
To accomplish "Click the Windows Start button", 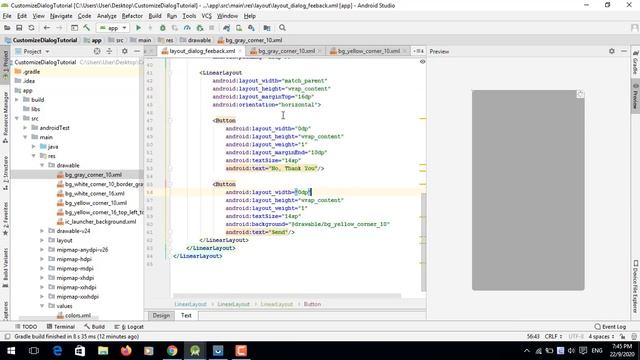I will [x=11, y=351].
